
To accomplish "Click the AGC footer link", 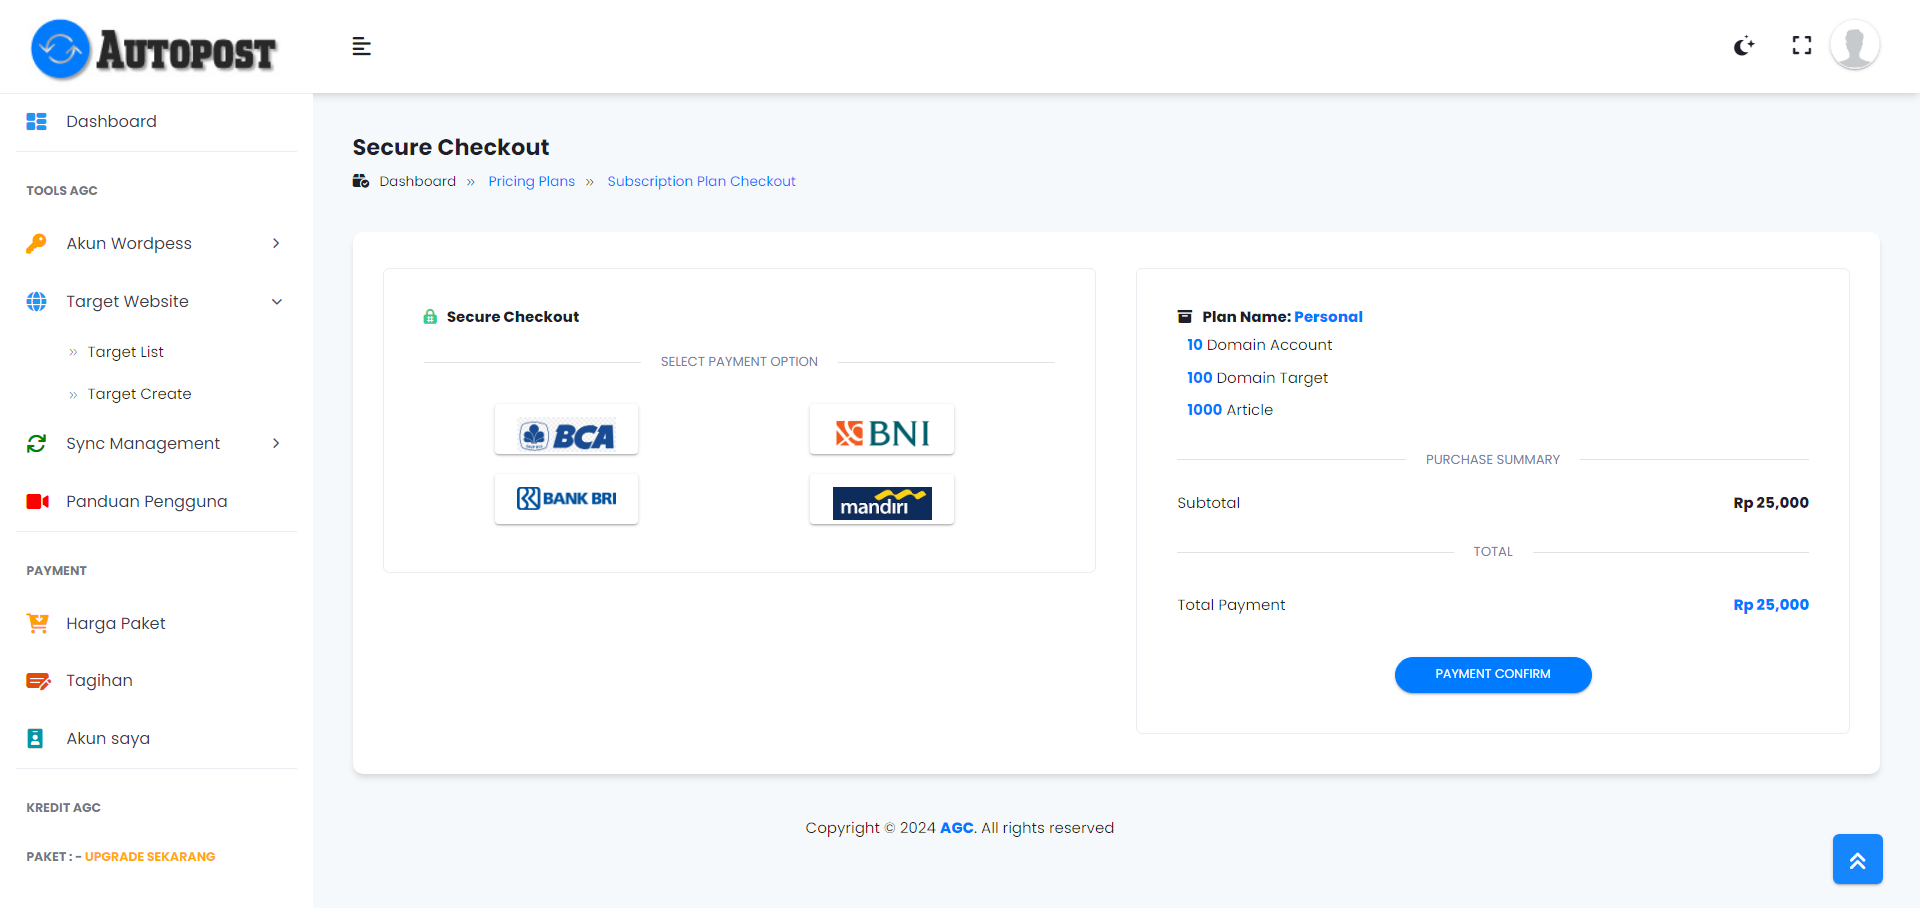I will point(956,828).
